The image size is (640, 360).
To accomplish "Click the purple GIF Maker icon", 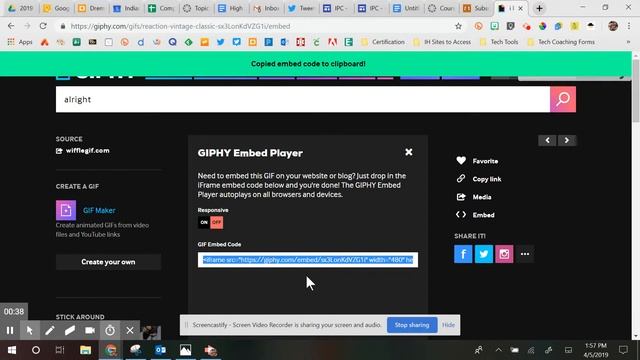I will [66, 210].
